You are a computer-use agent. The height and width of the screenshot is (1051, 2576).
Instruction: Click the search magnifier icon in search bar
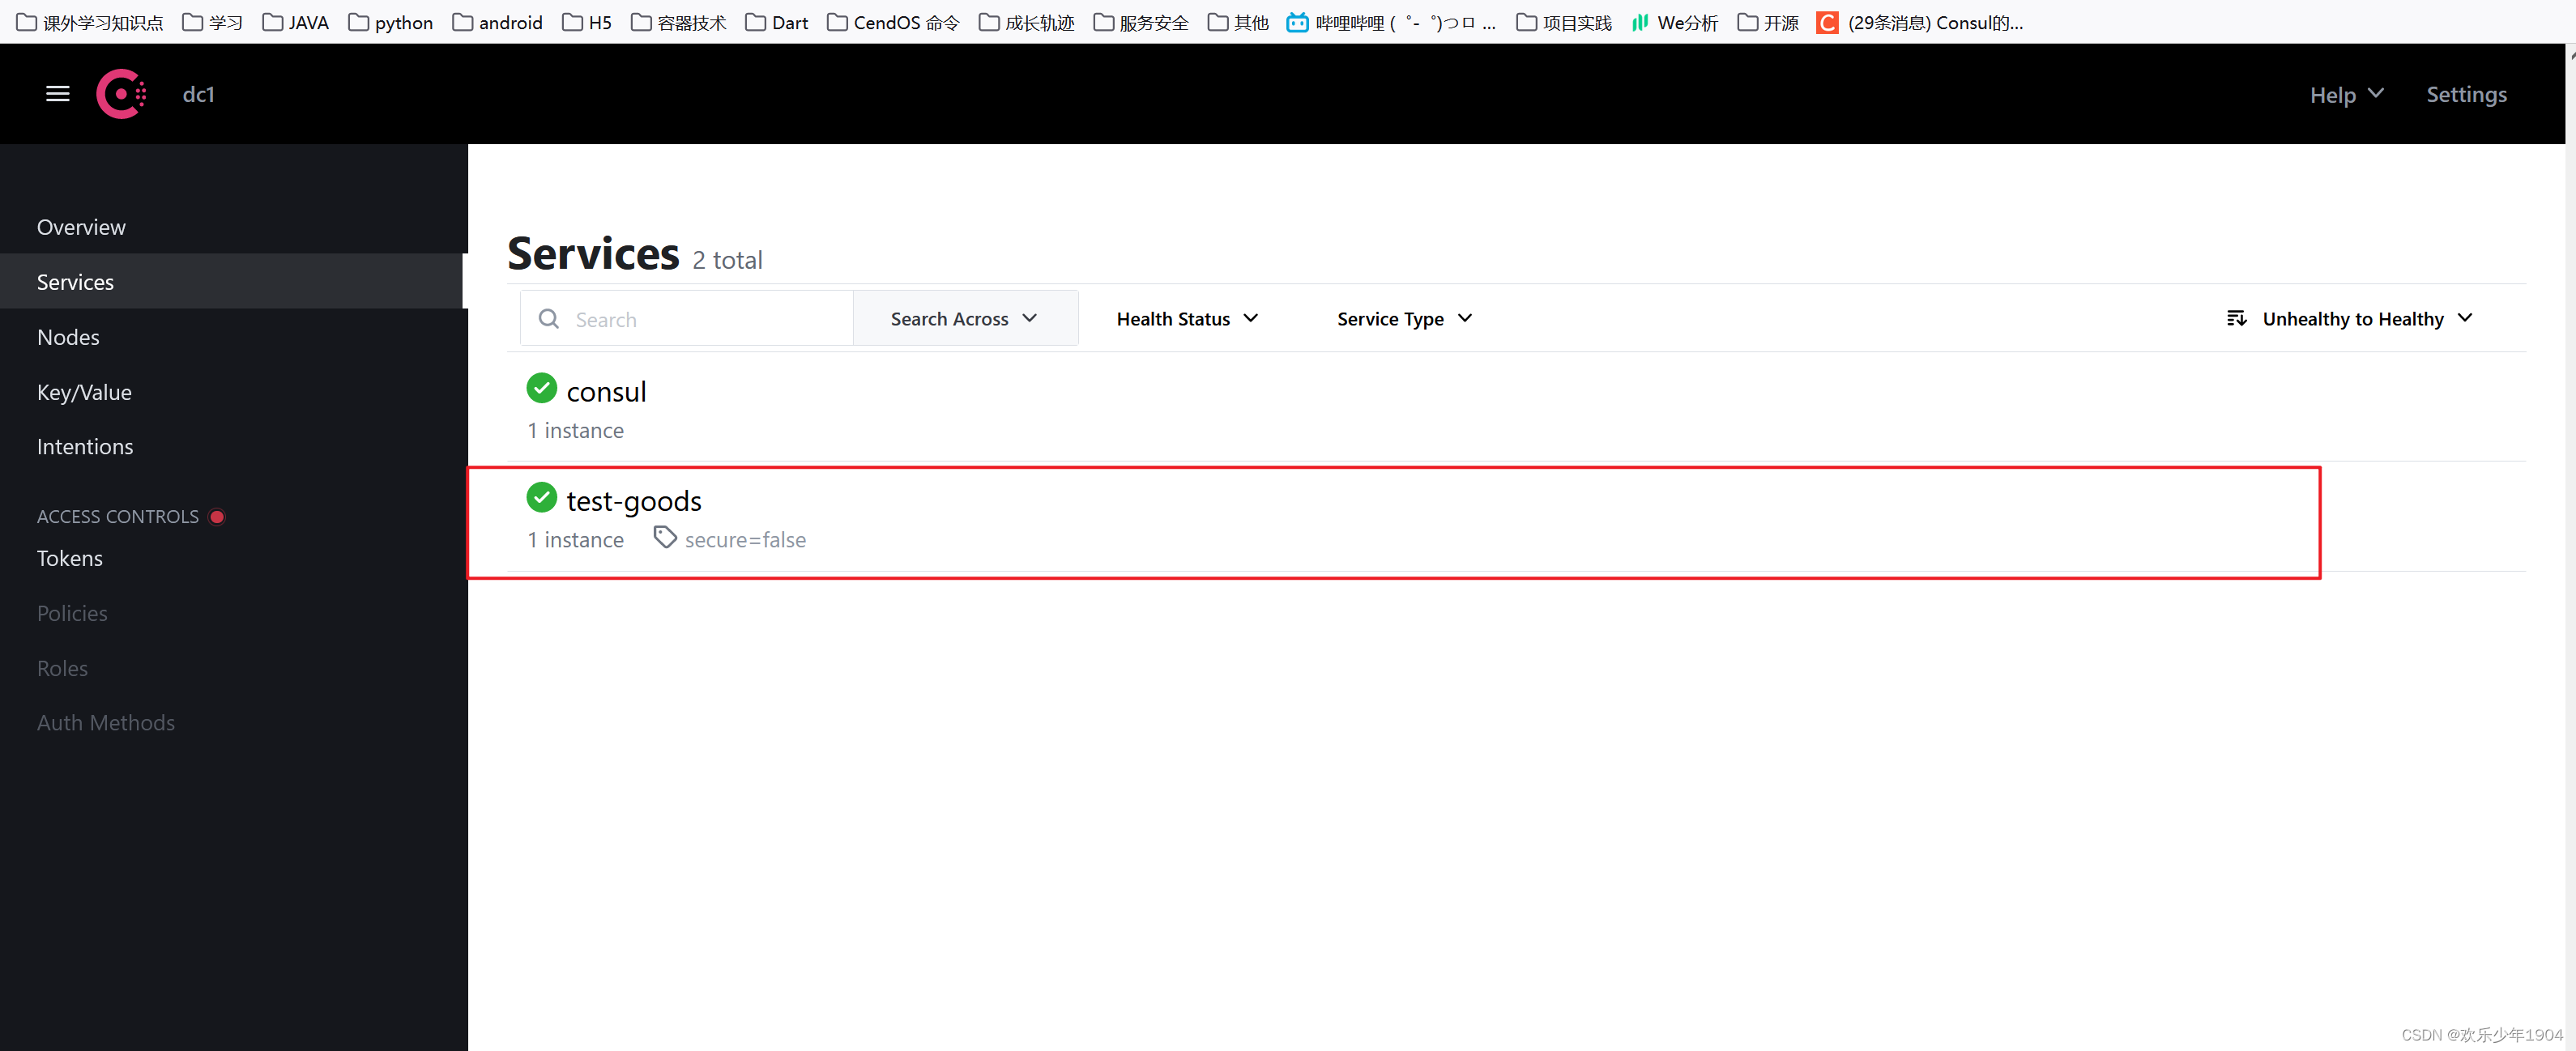coord(550,318)
